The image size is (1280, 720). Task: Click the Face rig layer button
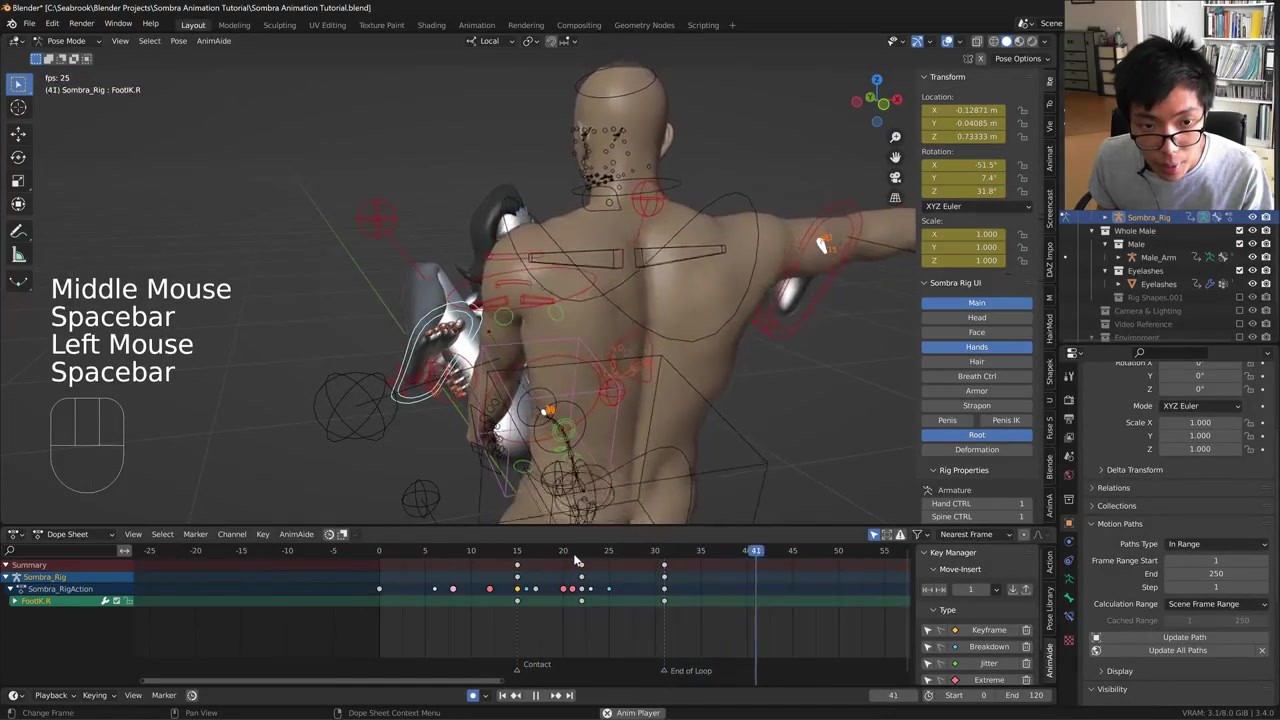(x=976, y=332)
